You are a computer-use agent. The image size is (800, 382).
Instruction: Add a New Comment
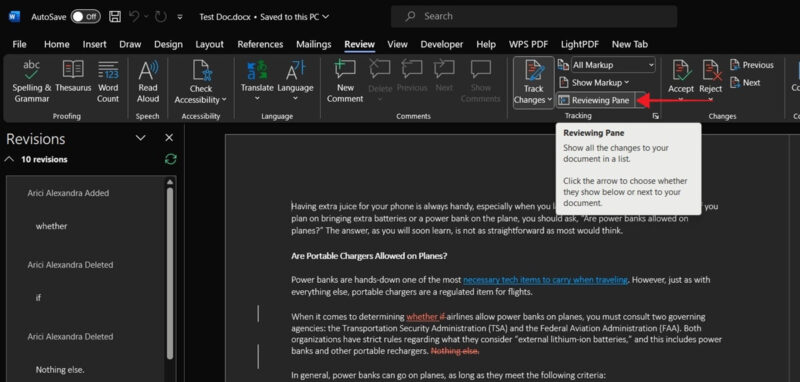345,81
